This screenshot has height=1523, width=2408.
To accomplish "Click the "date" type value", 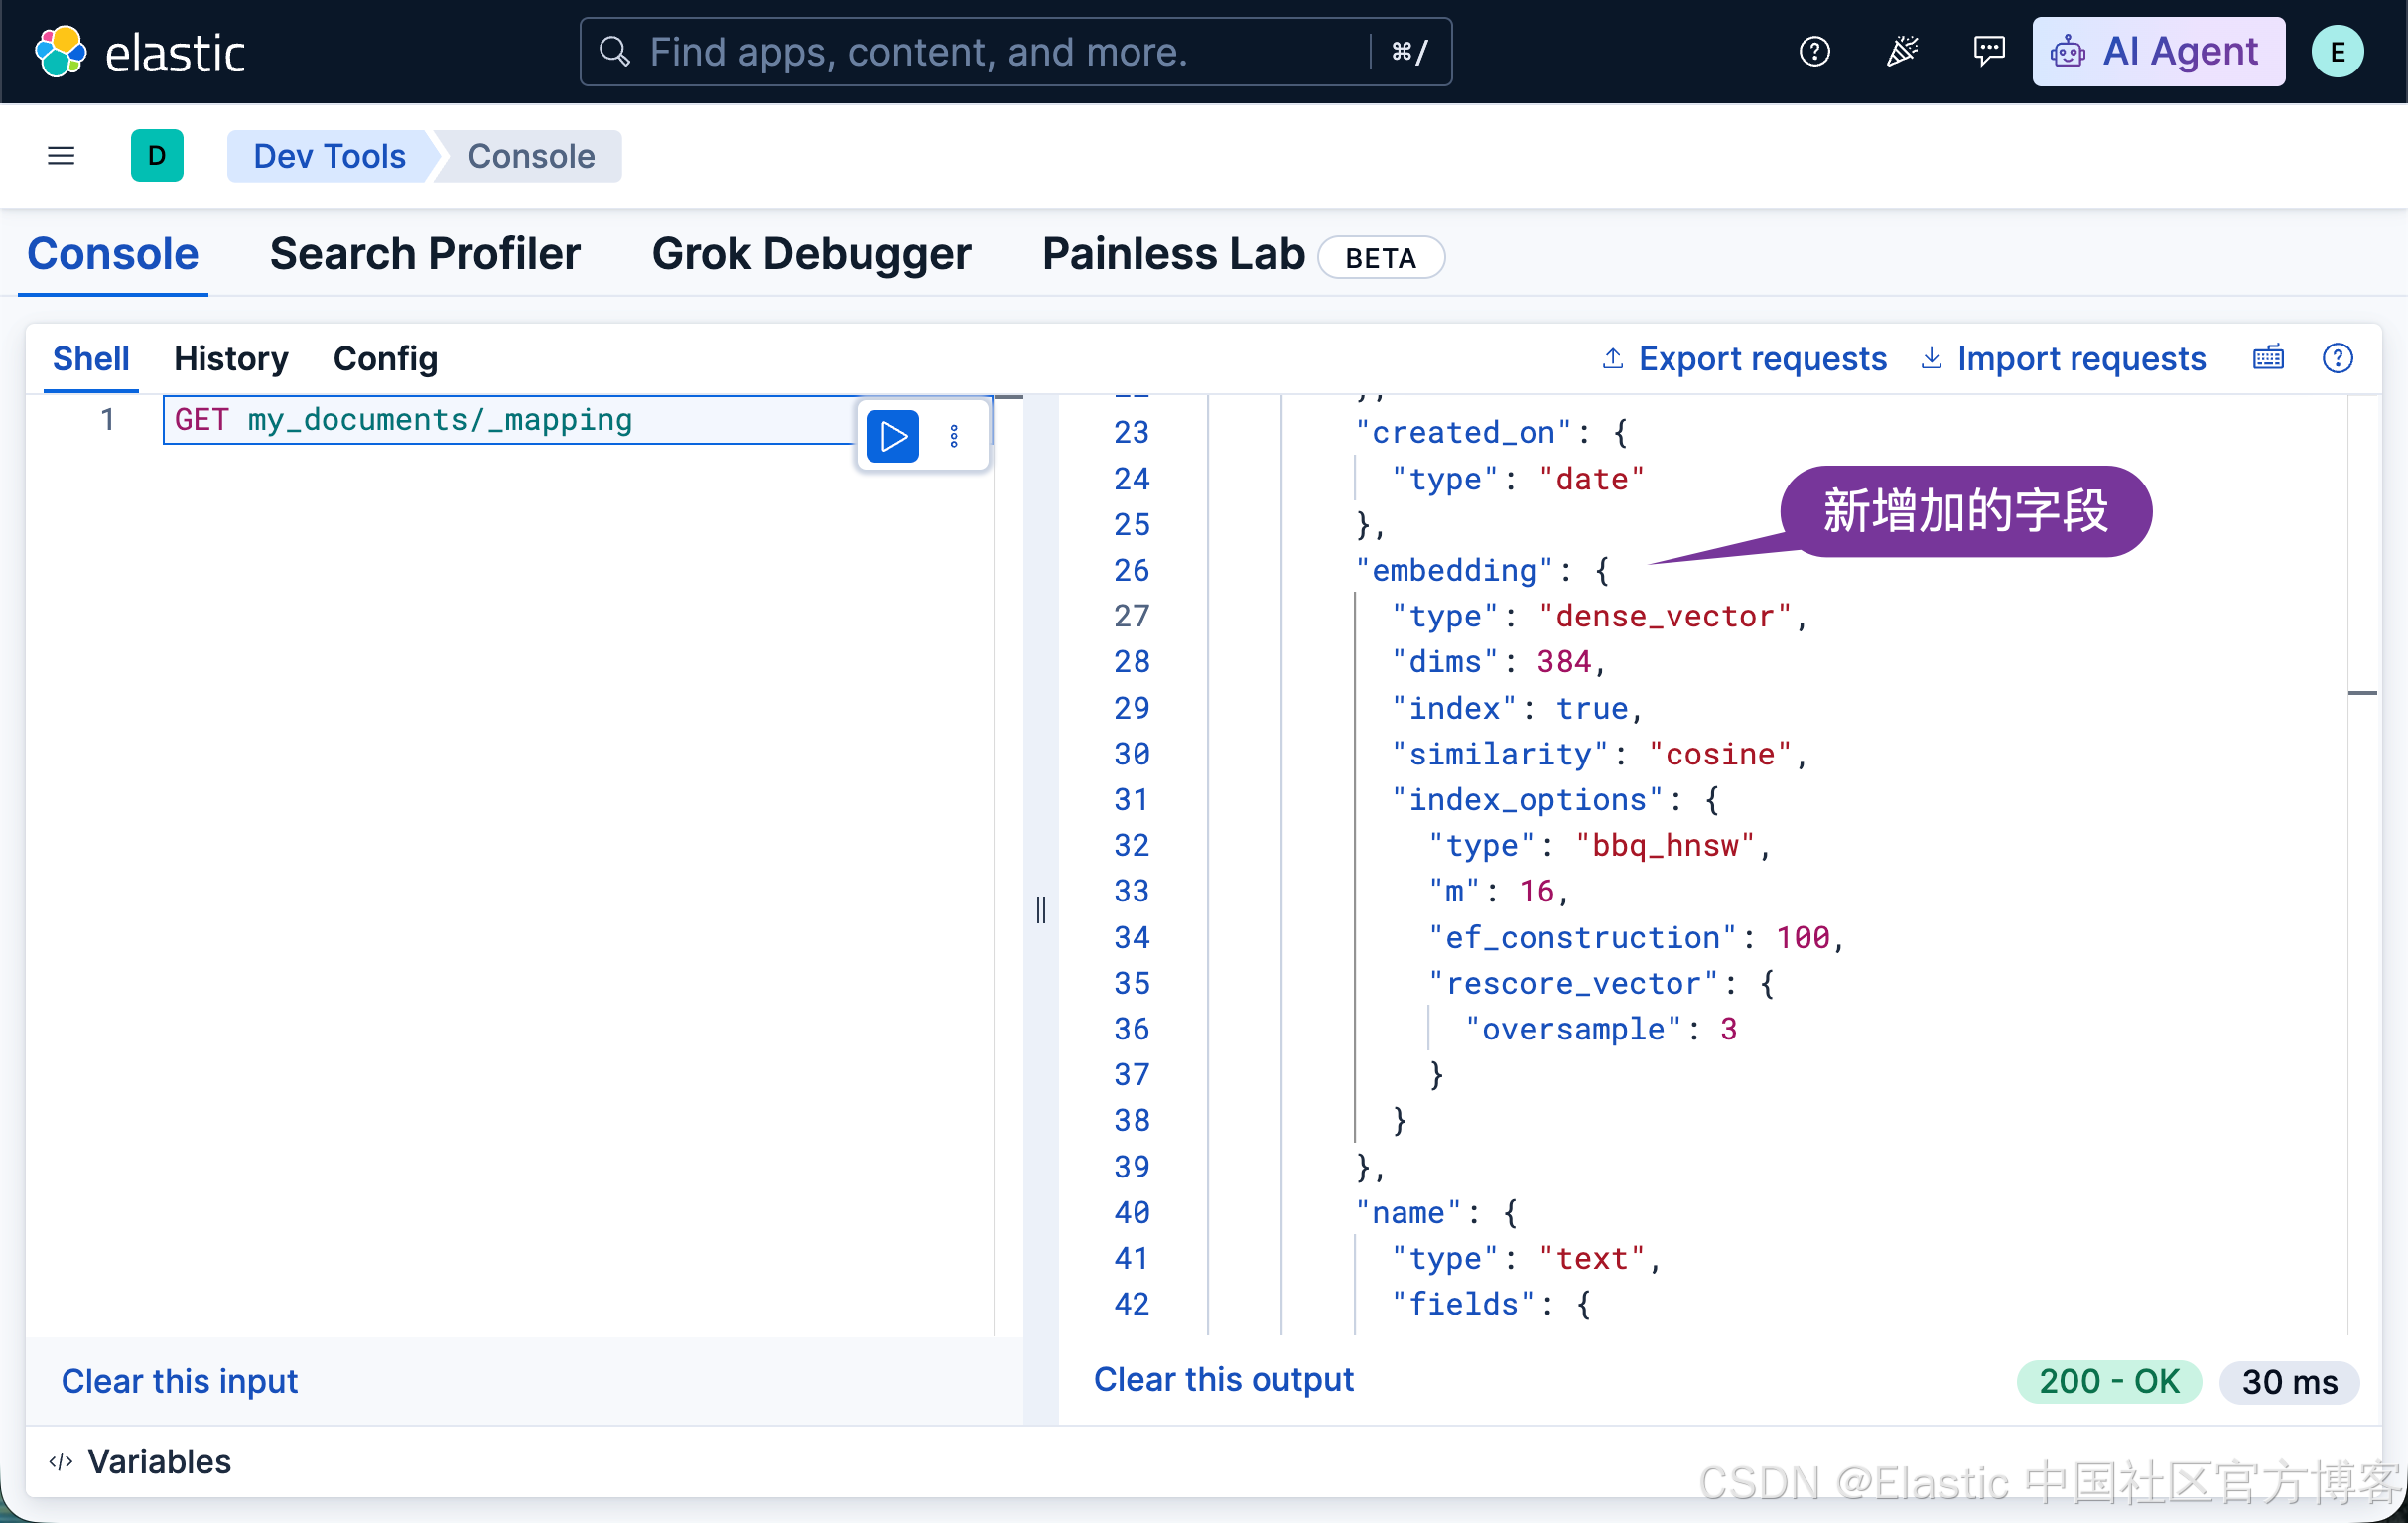I will click(1591, 478).
